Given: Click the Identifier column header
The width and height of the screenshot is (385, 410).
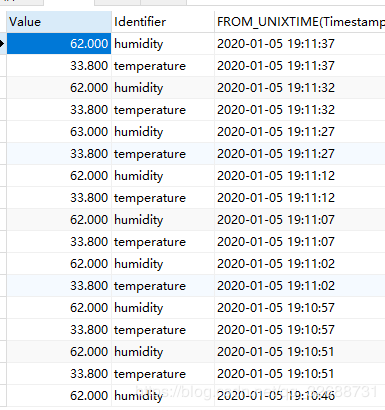Looking at the screenshot, I should point(163,22).
